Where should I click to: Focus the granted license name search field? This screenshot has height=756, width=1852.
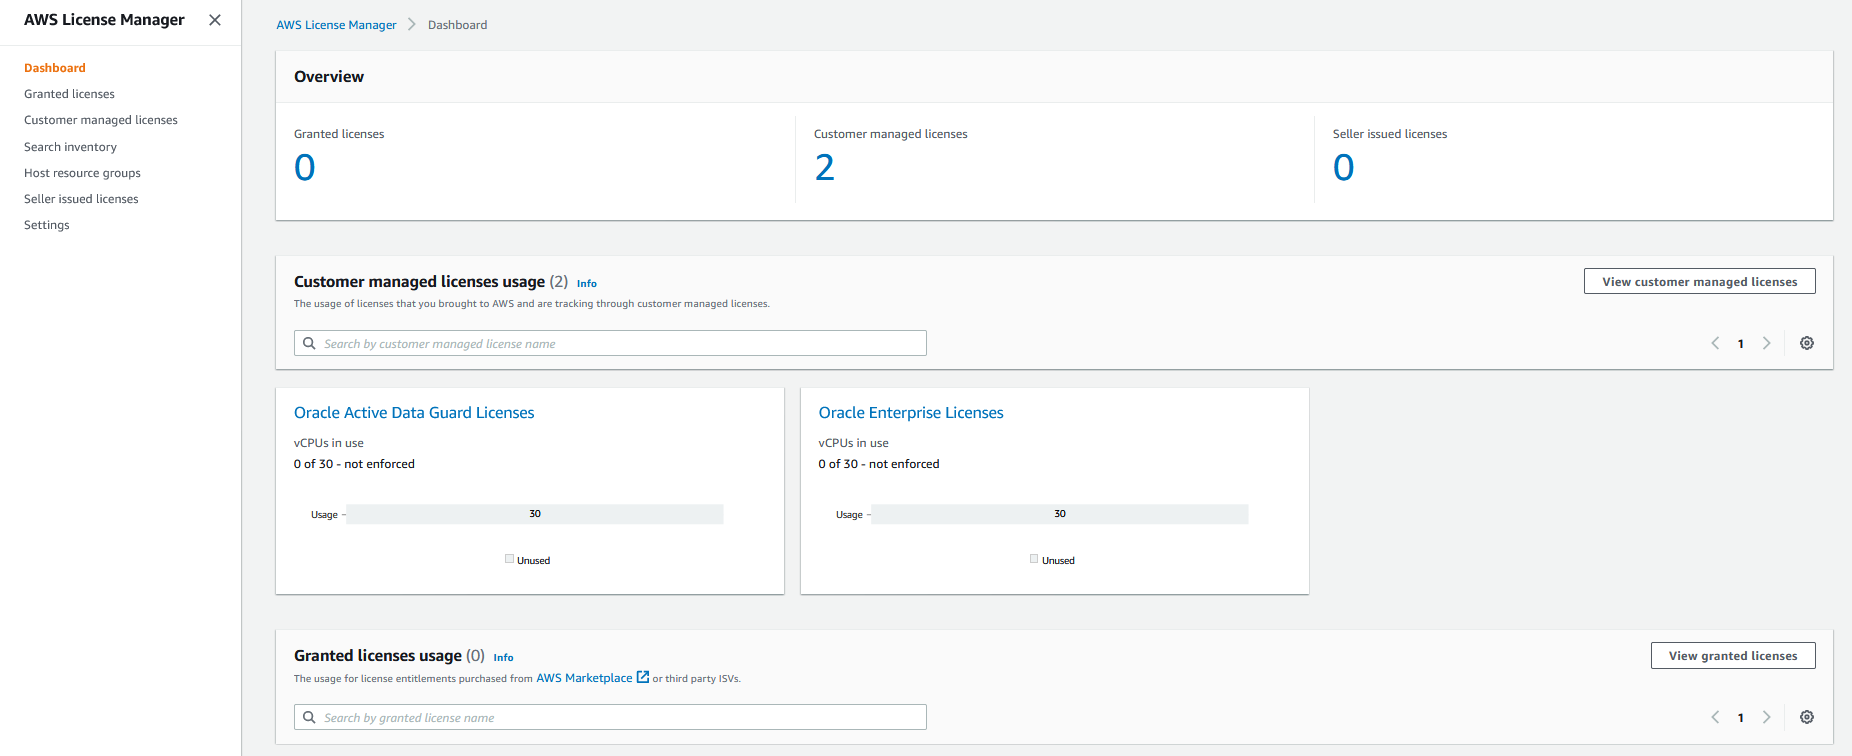click(x=610, y=717)
